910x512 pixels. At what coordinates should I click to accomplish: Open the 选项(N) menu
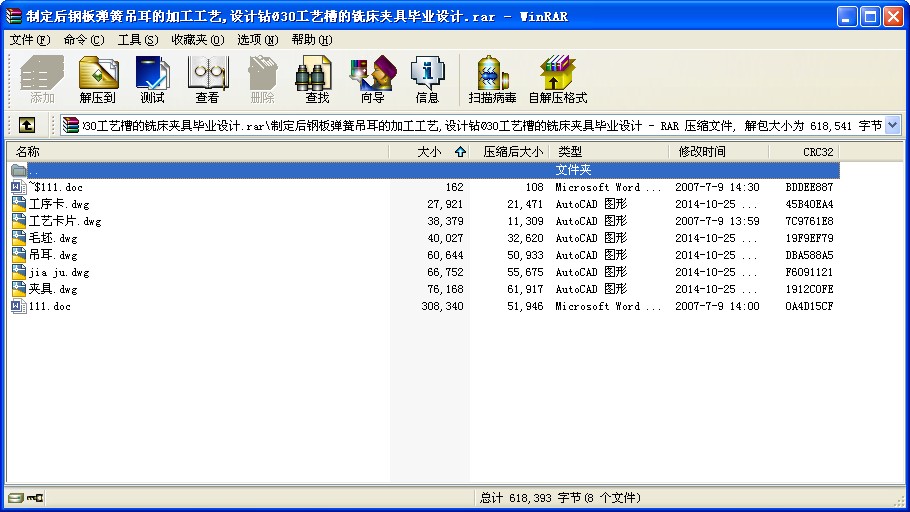258,39
